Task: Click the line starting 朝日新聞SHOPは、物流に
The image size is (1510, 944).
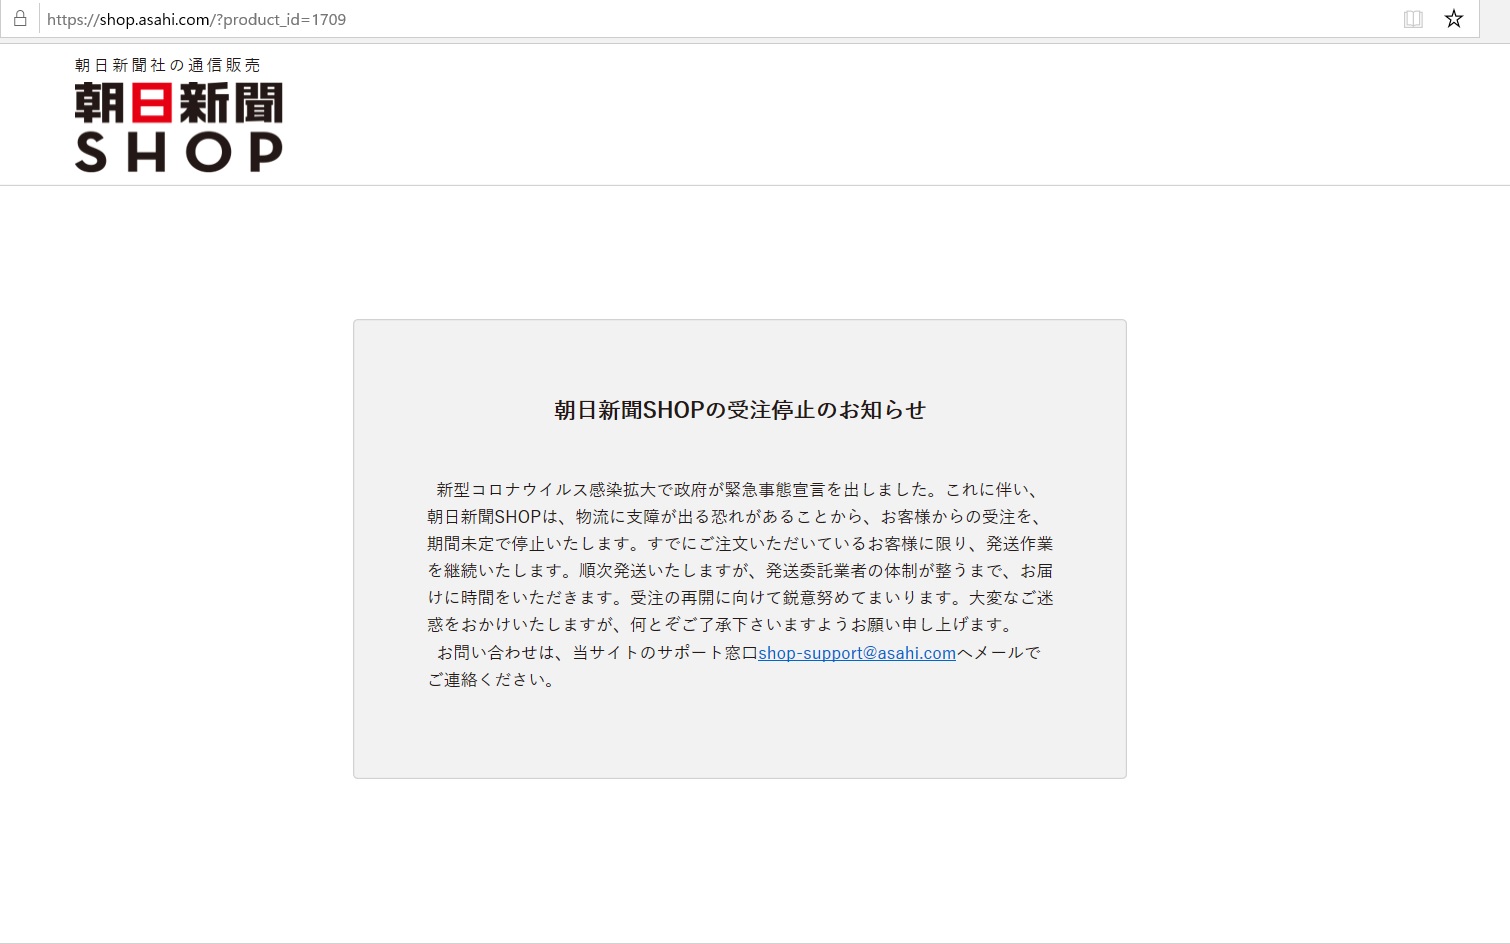Action: point(738,517)
